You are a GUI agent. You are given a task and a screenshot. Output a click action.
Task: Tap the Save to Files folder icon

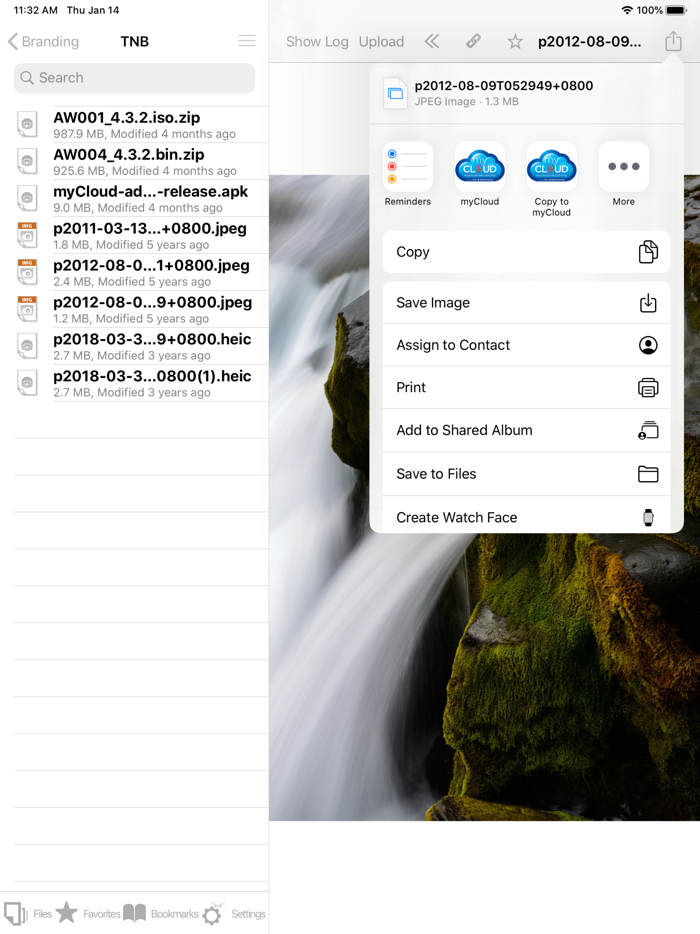[648, 474]
